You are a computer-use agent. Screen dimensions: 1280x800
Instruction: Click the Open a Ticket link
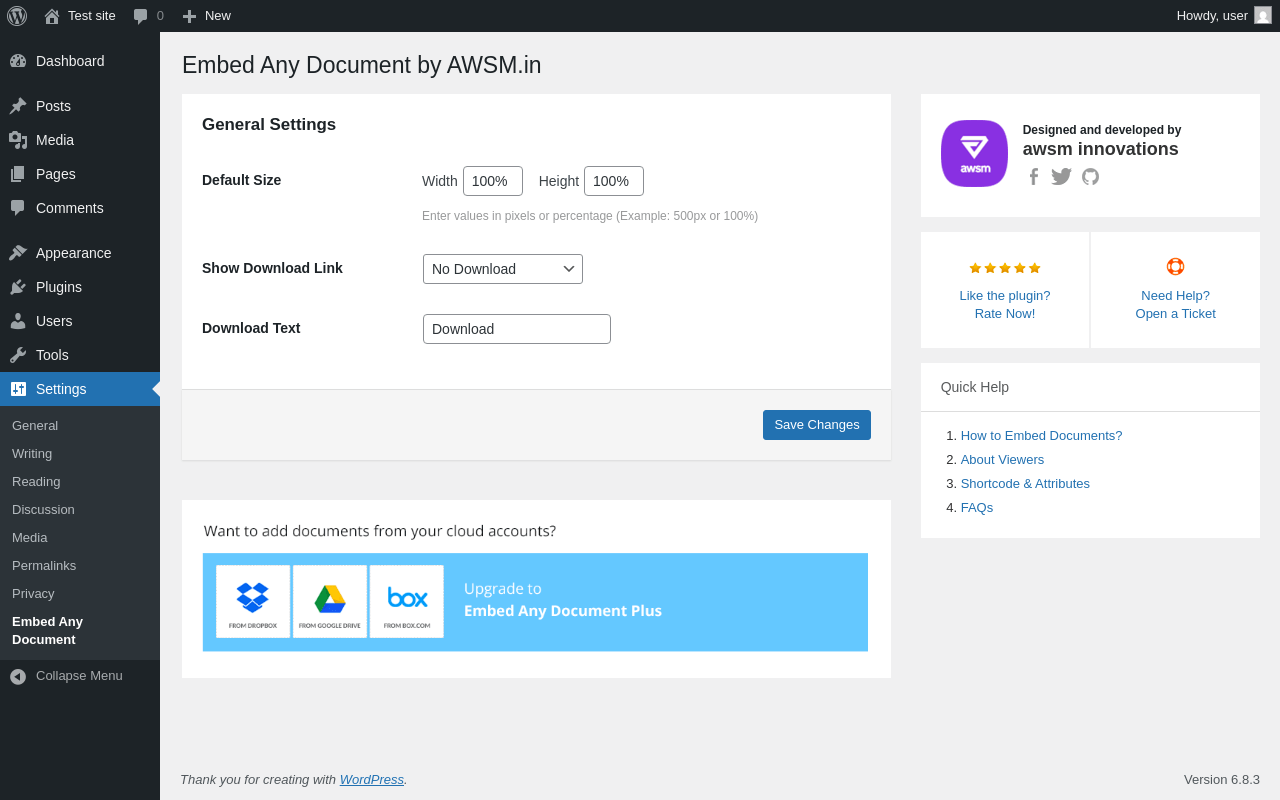[1176, 314]
